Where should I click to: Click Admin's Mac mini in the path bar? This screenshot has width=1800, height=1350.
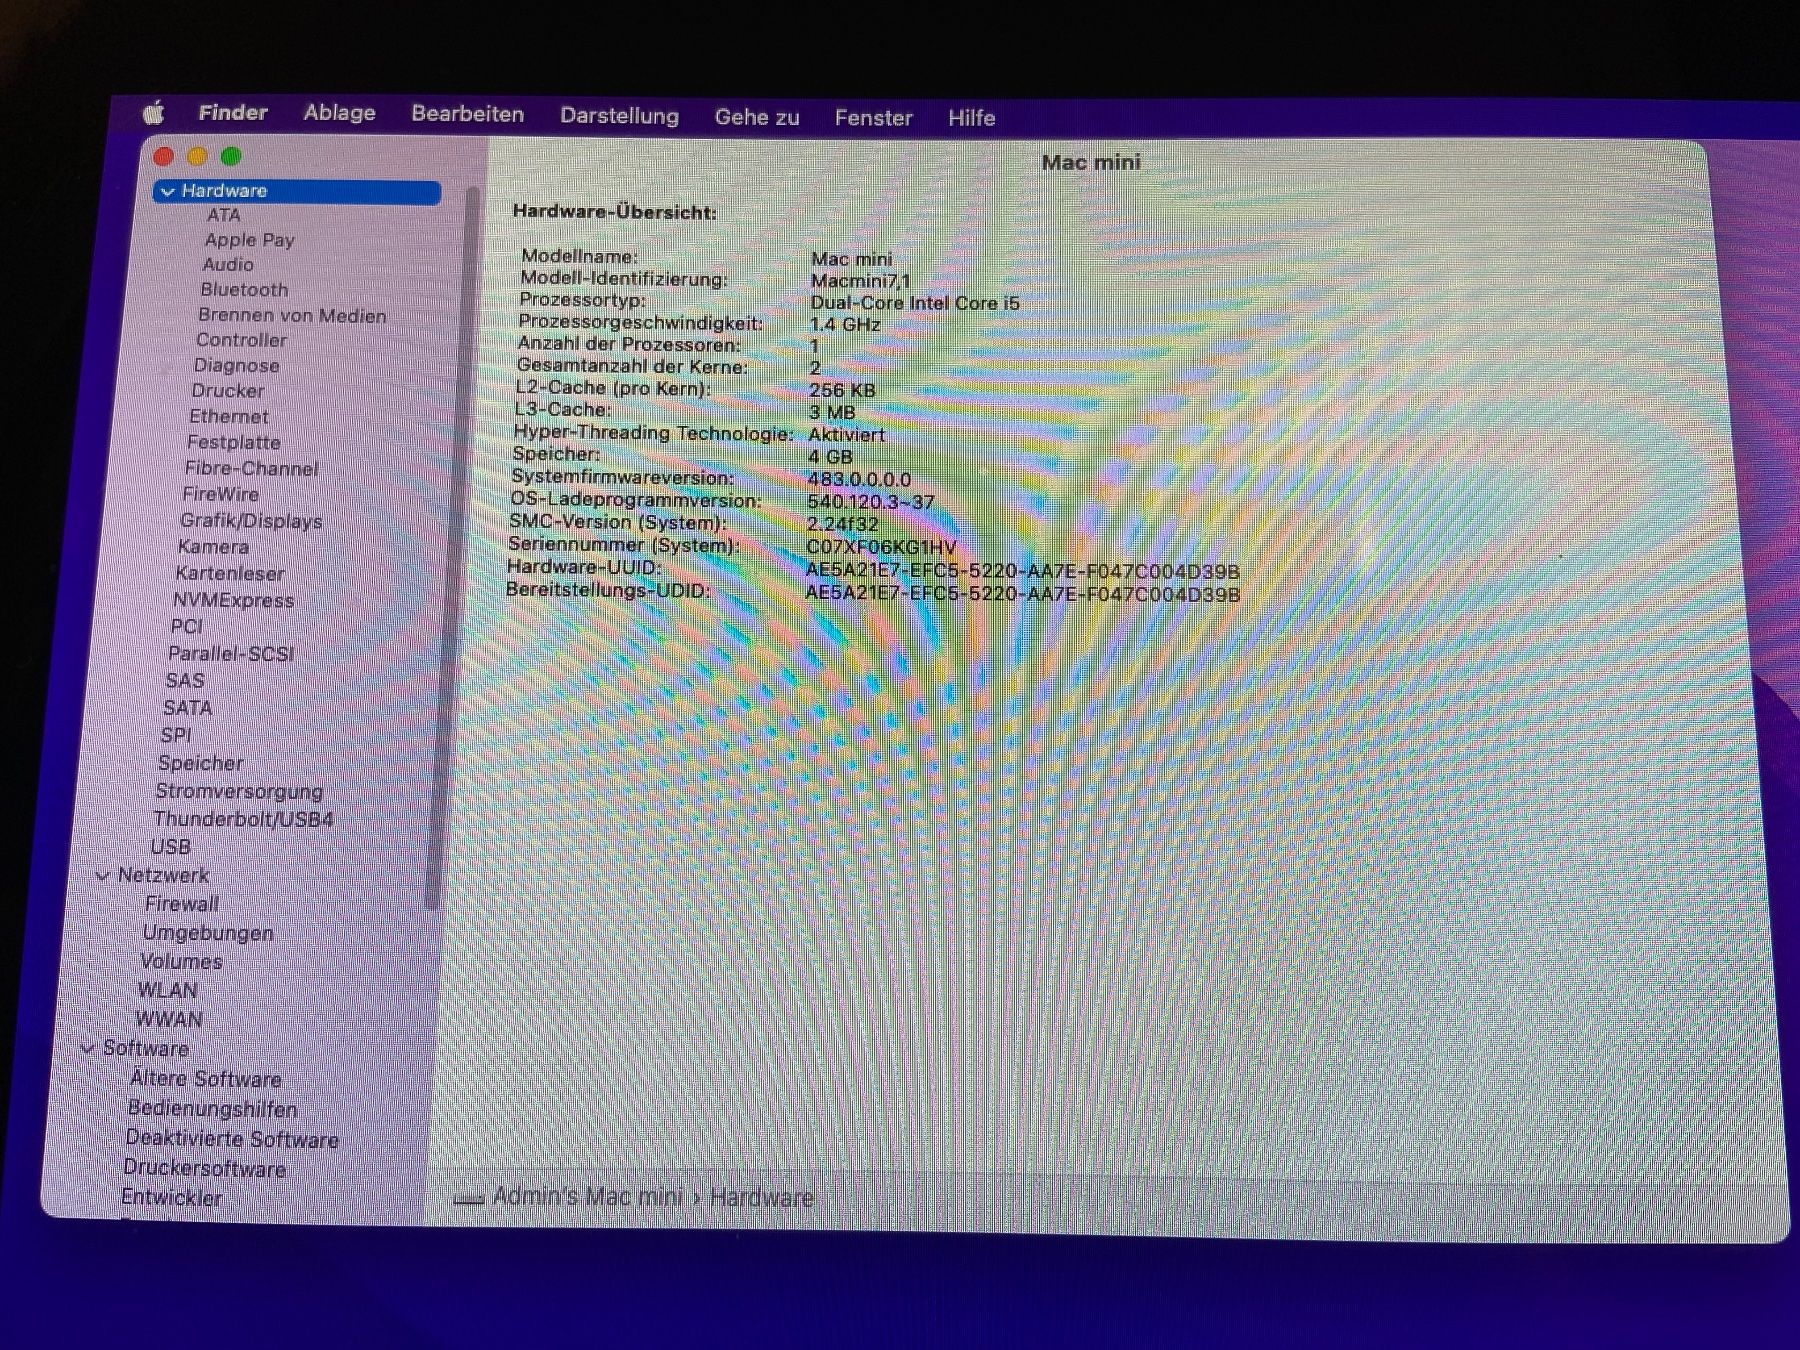587,1196
